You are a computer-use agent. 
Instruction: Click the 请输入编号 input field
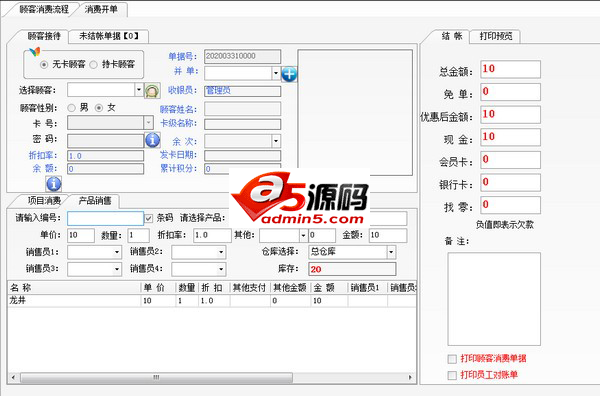point(105,218)
